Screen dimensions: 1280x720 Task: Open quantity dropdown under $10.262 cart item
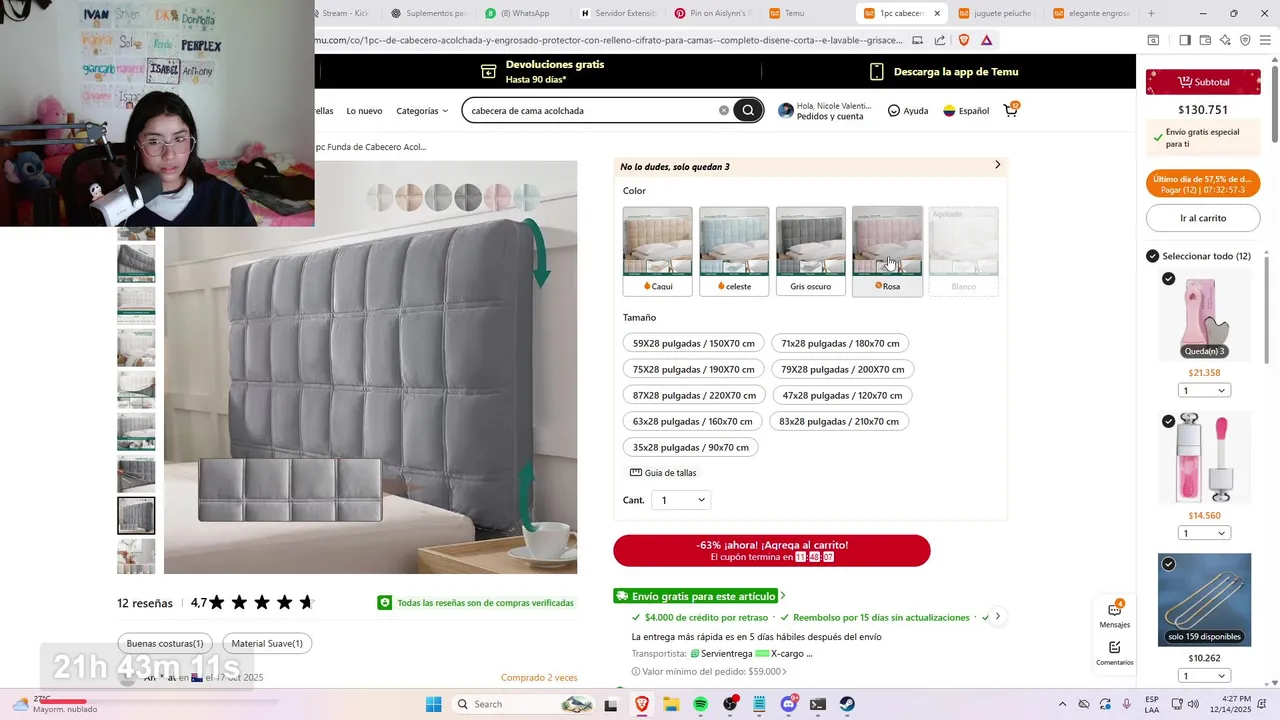coord(1204,676)
